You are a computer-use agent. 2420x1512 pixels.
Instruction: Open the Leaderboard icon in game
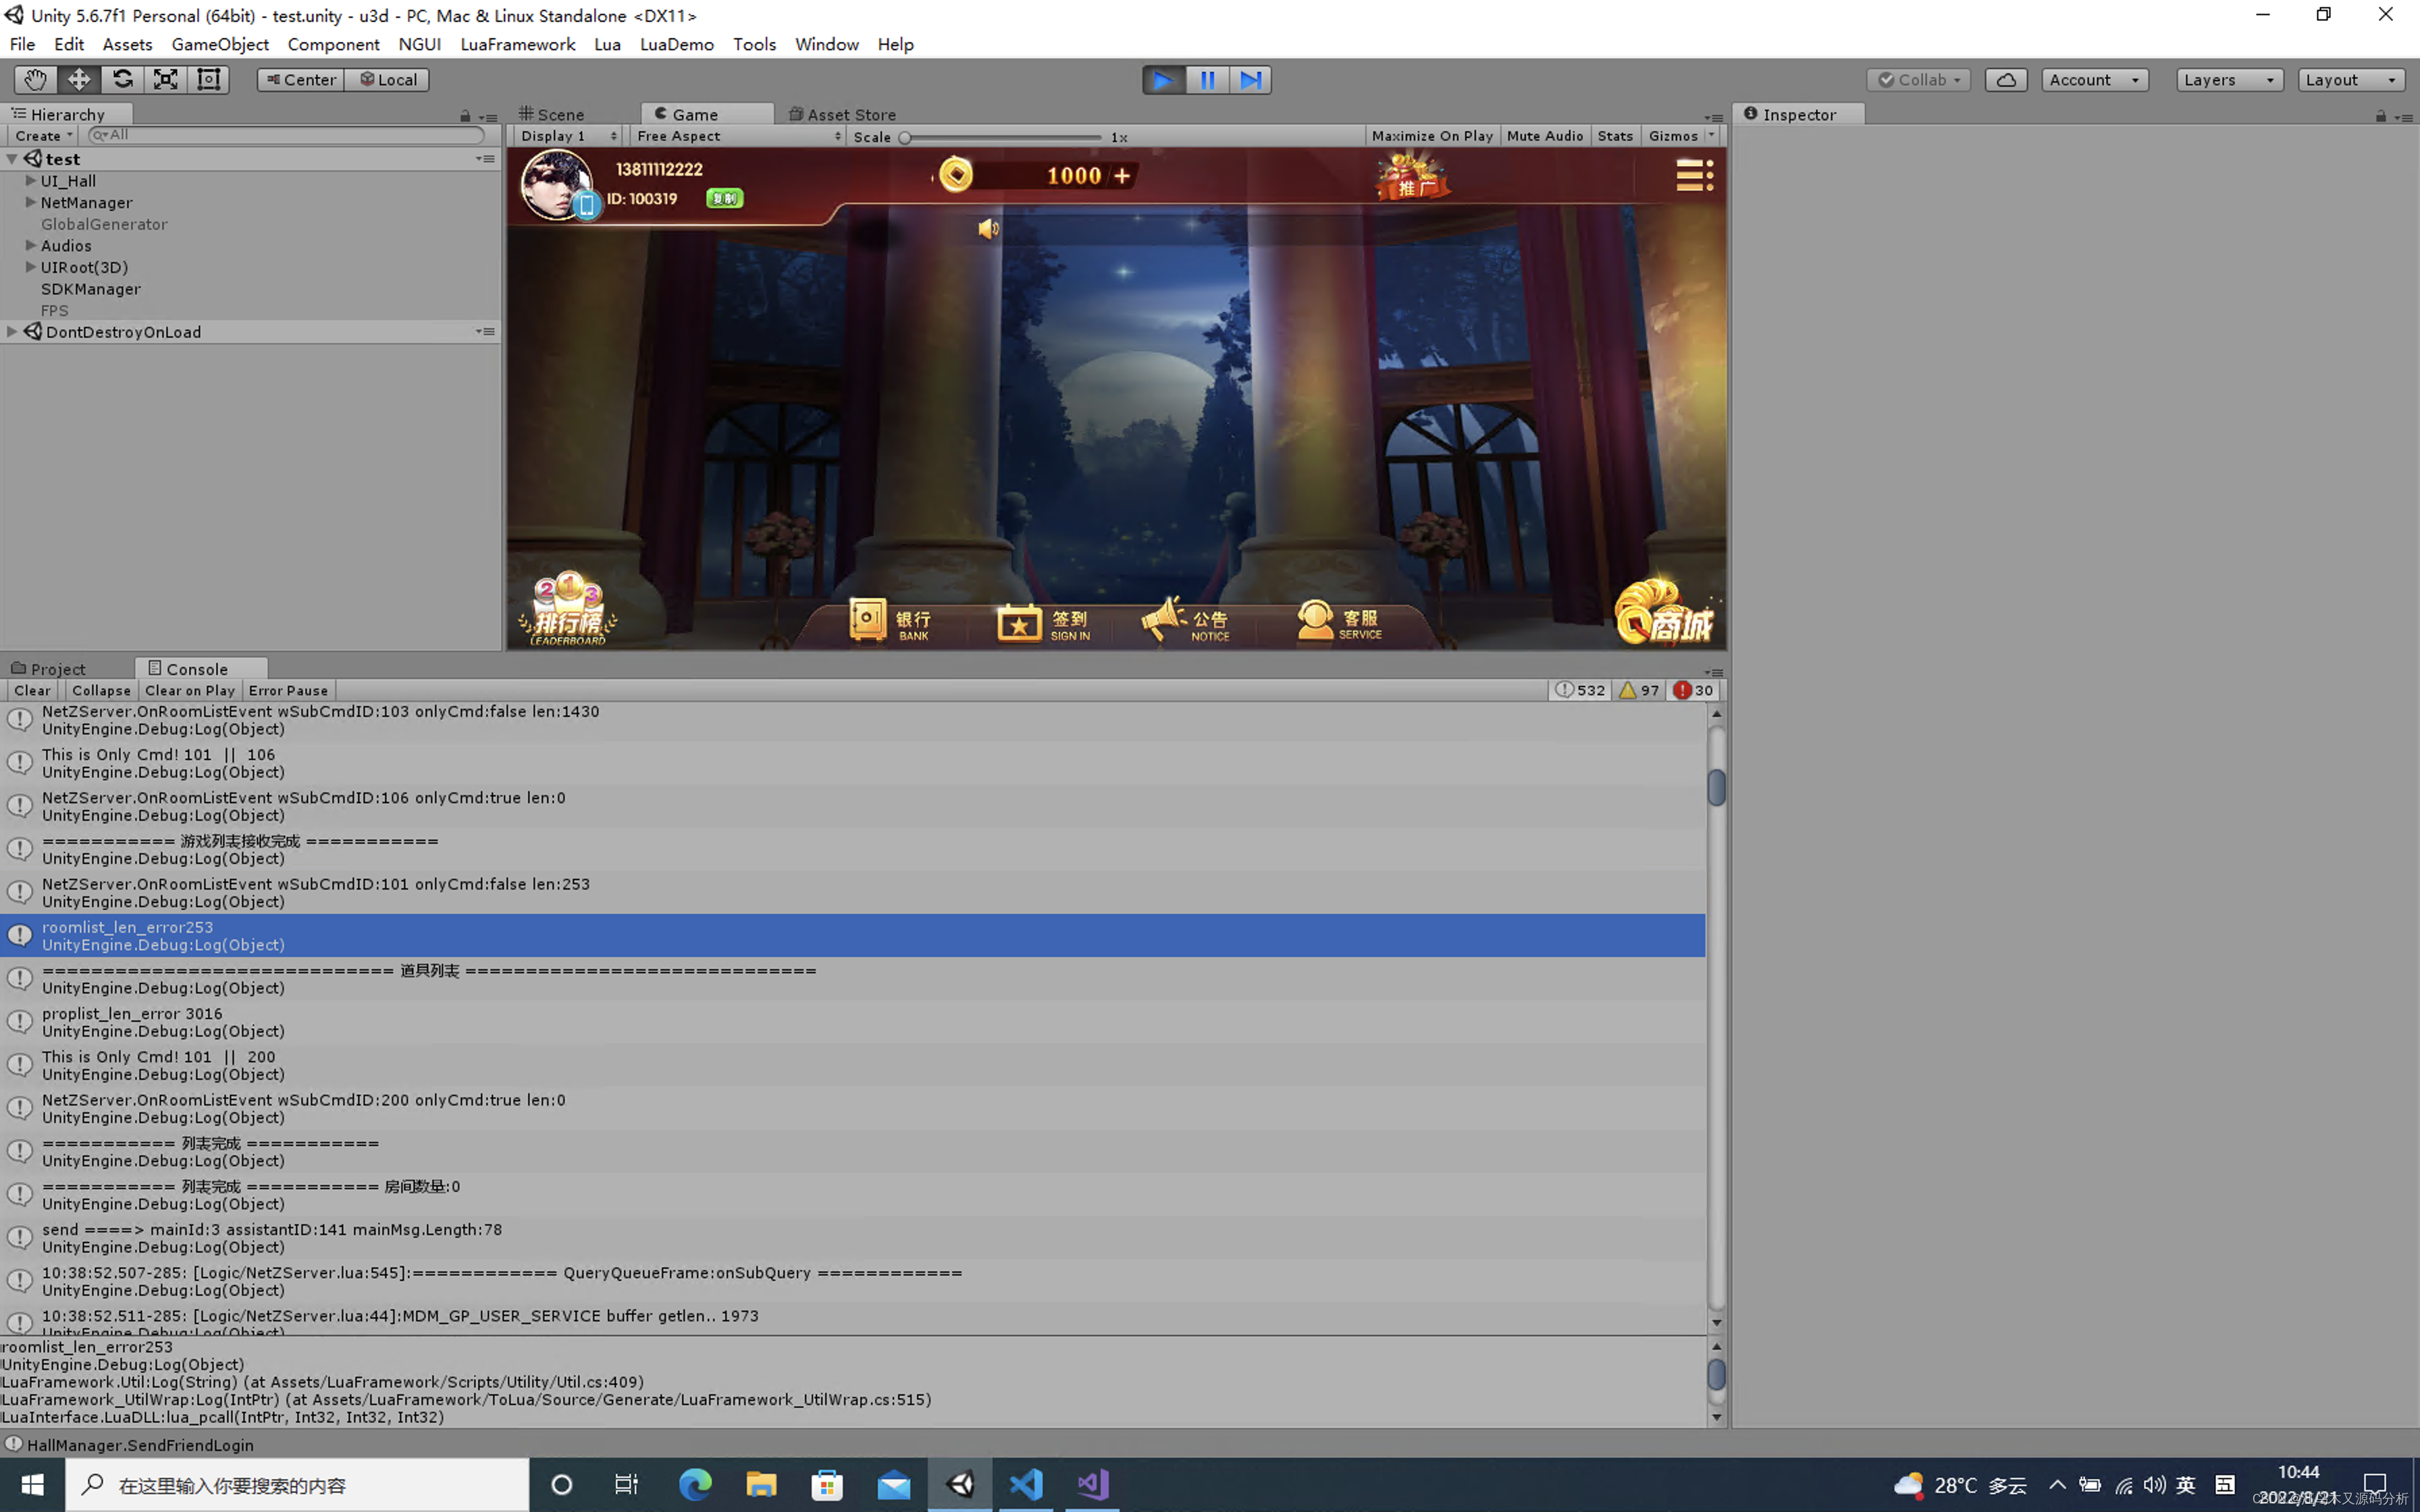click(x=567, y=609)
